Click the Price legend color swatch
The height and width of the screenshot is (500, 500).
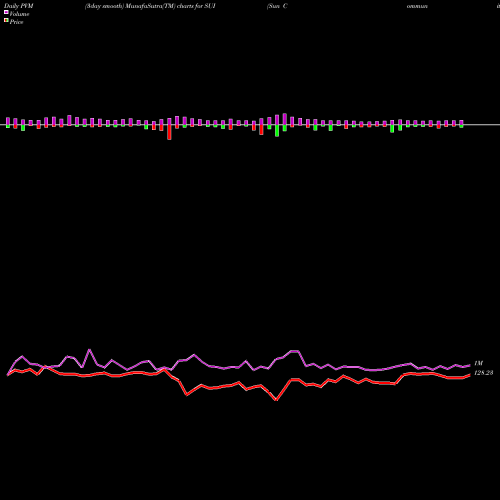[x=6, y=21]
